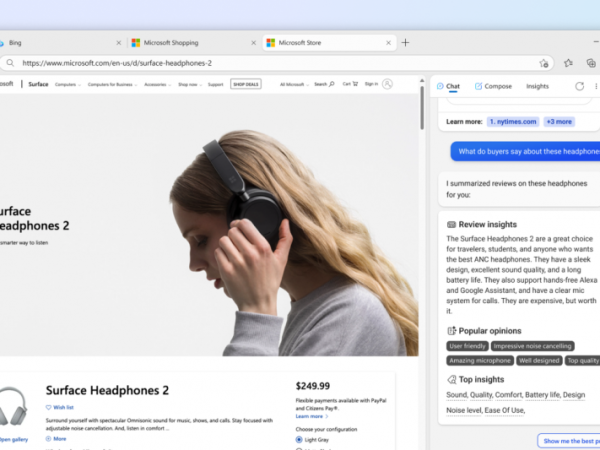The height and width of the screenshot is (450, 600).
Task: Select the Microsoft Store tab
Action: click(329, 43)
